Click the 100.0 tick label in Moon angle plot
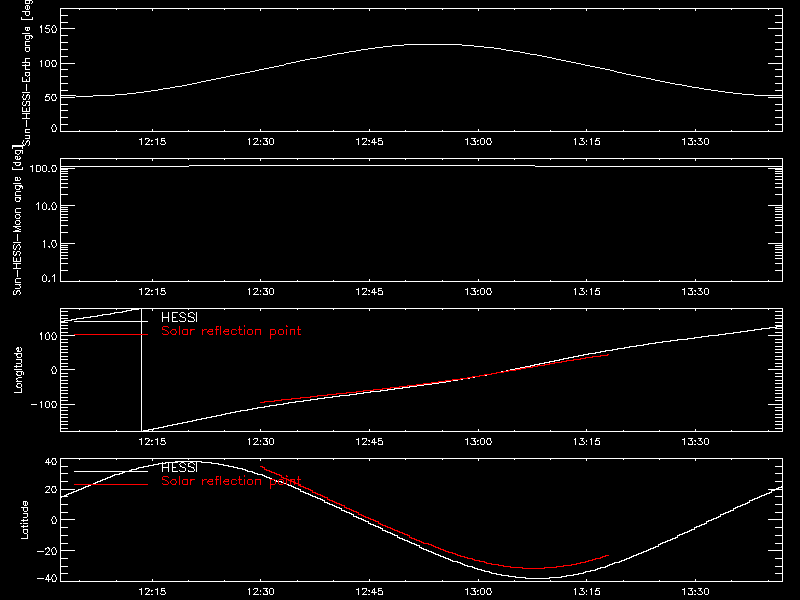 click(x=43, y=168)
